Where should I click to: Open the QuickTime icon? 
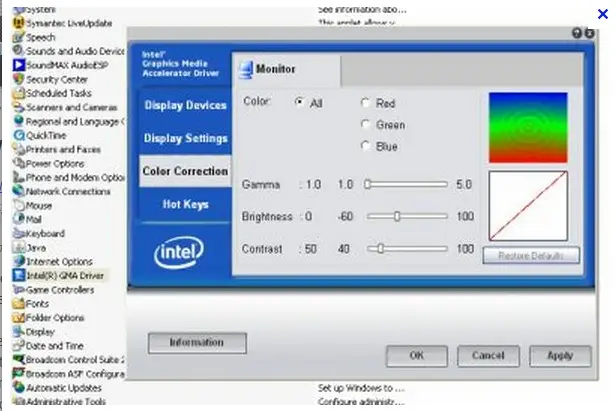tap(18, 135)
